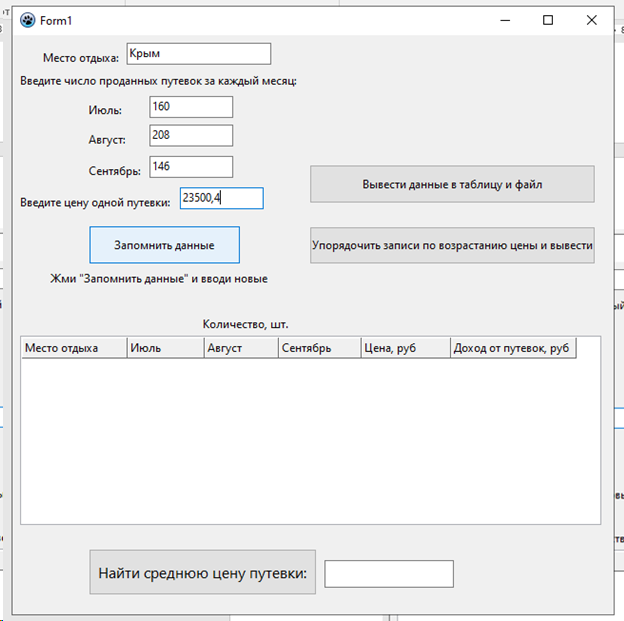Image resolution: width=624 pixels, height=621 pixels.
Task: Select the 'Сентябрь' table column header
Action: 318,348
